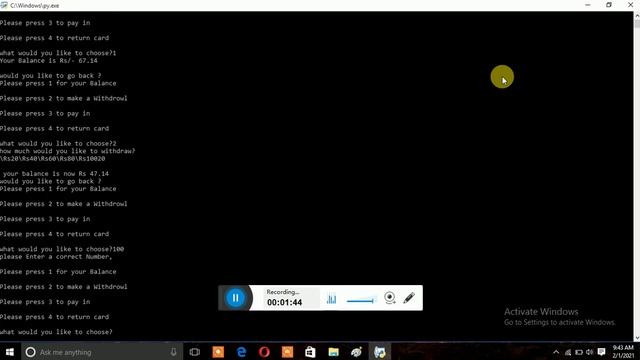Click 'what would you like to choose?1' line
This screenshot has height=360, width=640.
point(58,53)
